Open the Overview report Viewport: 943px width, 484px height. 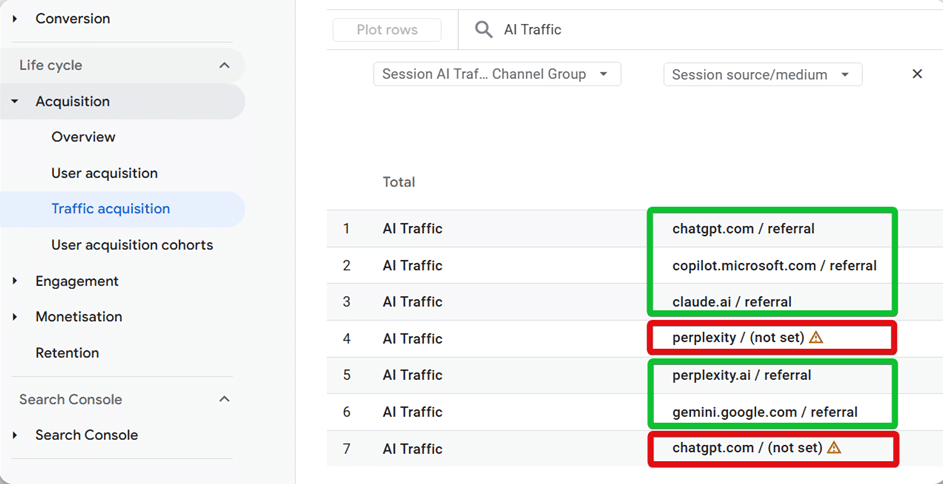(x=83, y=137)
